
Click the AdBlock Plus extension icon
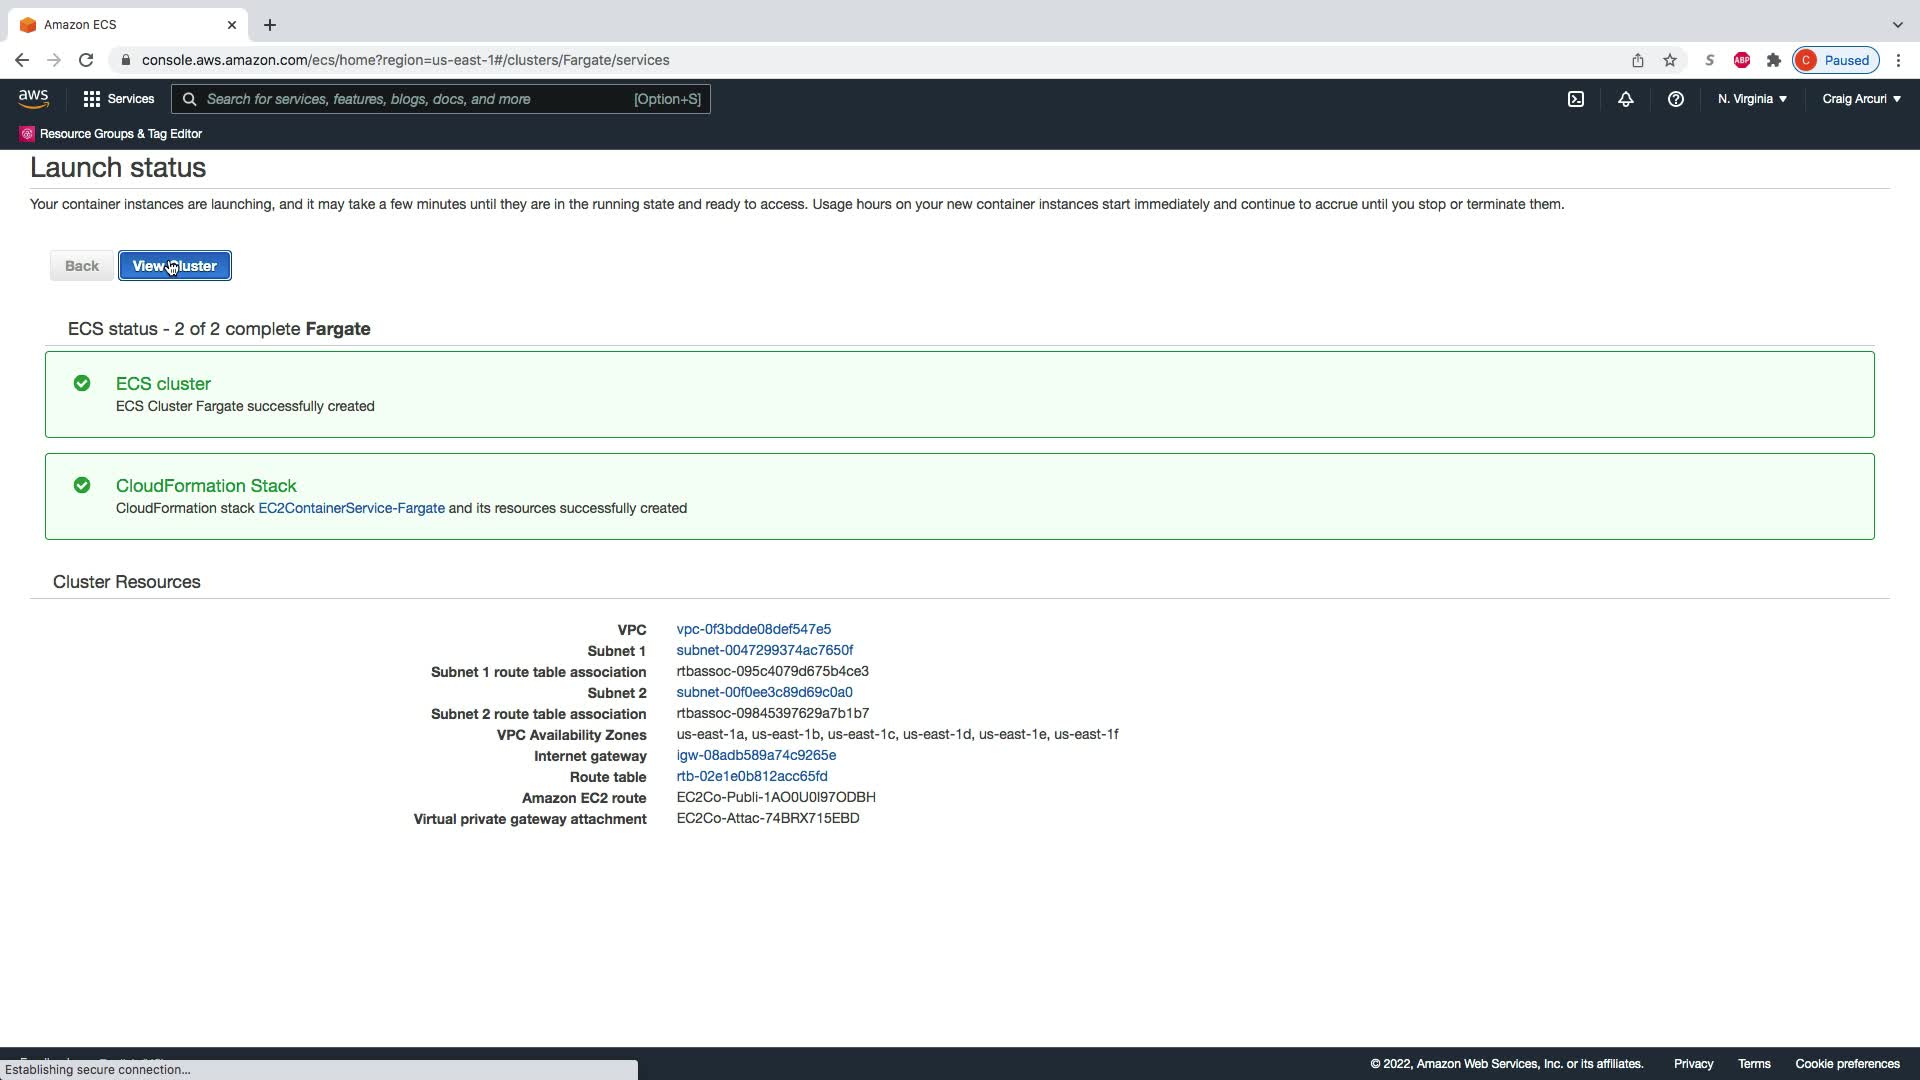click(1742, 60)
